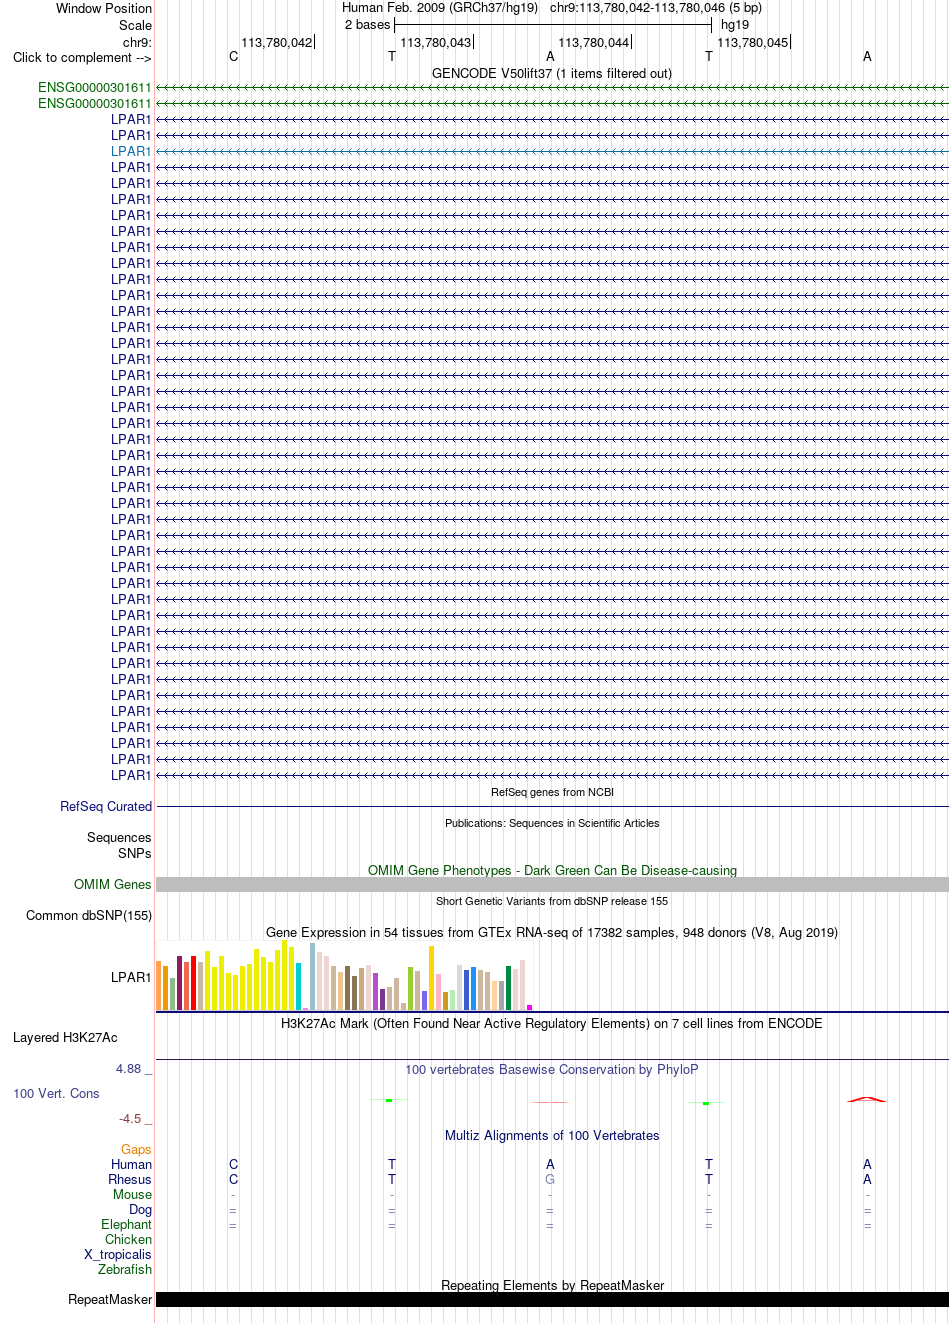The width and height of the screenshot is (950, 1323).
Task: Click the Human species label
Action: tap(132, 1165)
